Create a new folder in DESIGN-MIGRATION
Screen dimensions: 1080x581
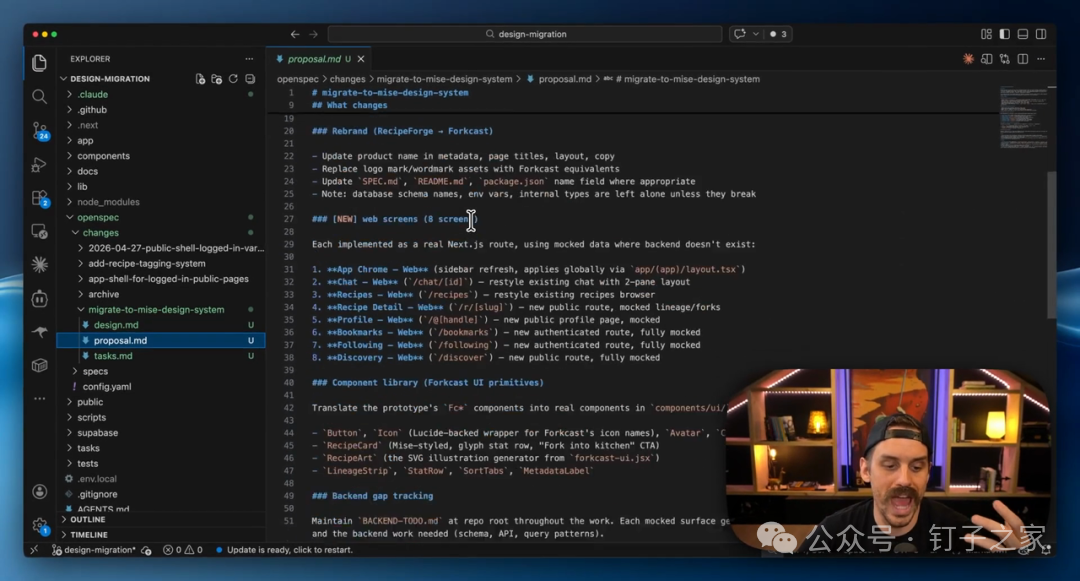point(216,79)
